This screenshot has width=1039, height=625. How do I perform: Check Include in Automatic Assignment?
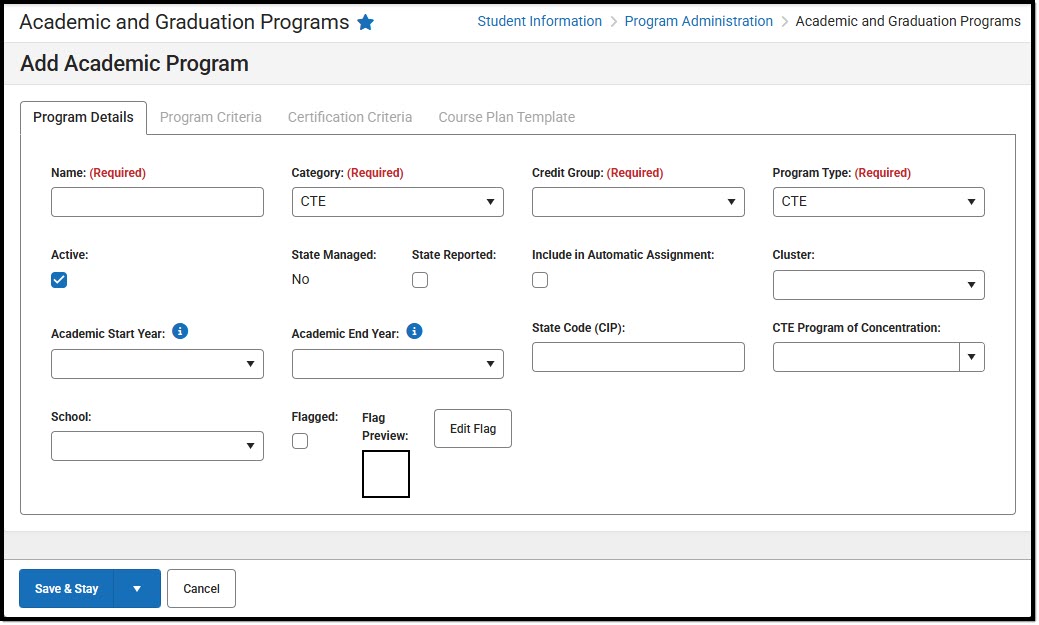[540, 280]
